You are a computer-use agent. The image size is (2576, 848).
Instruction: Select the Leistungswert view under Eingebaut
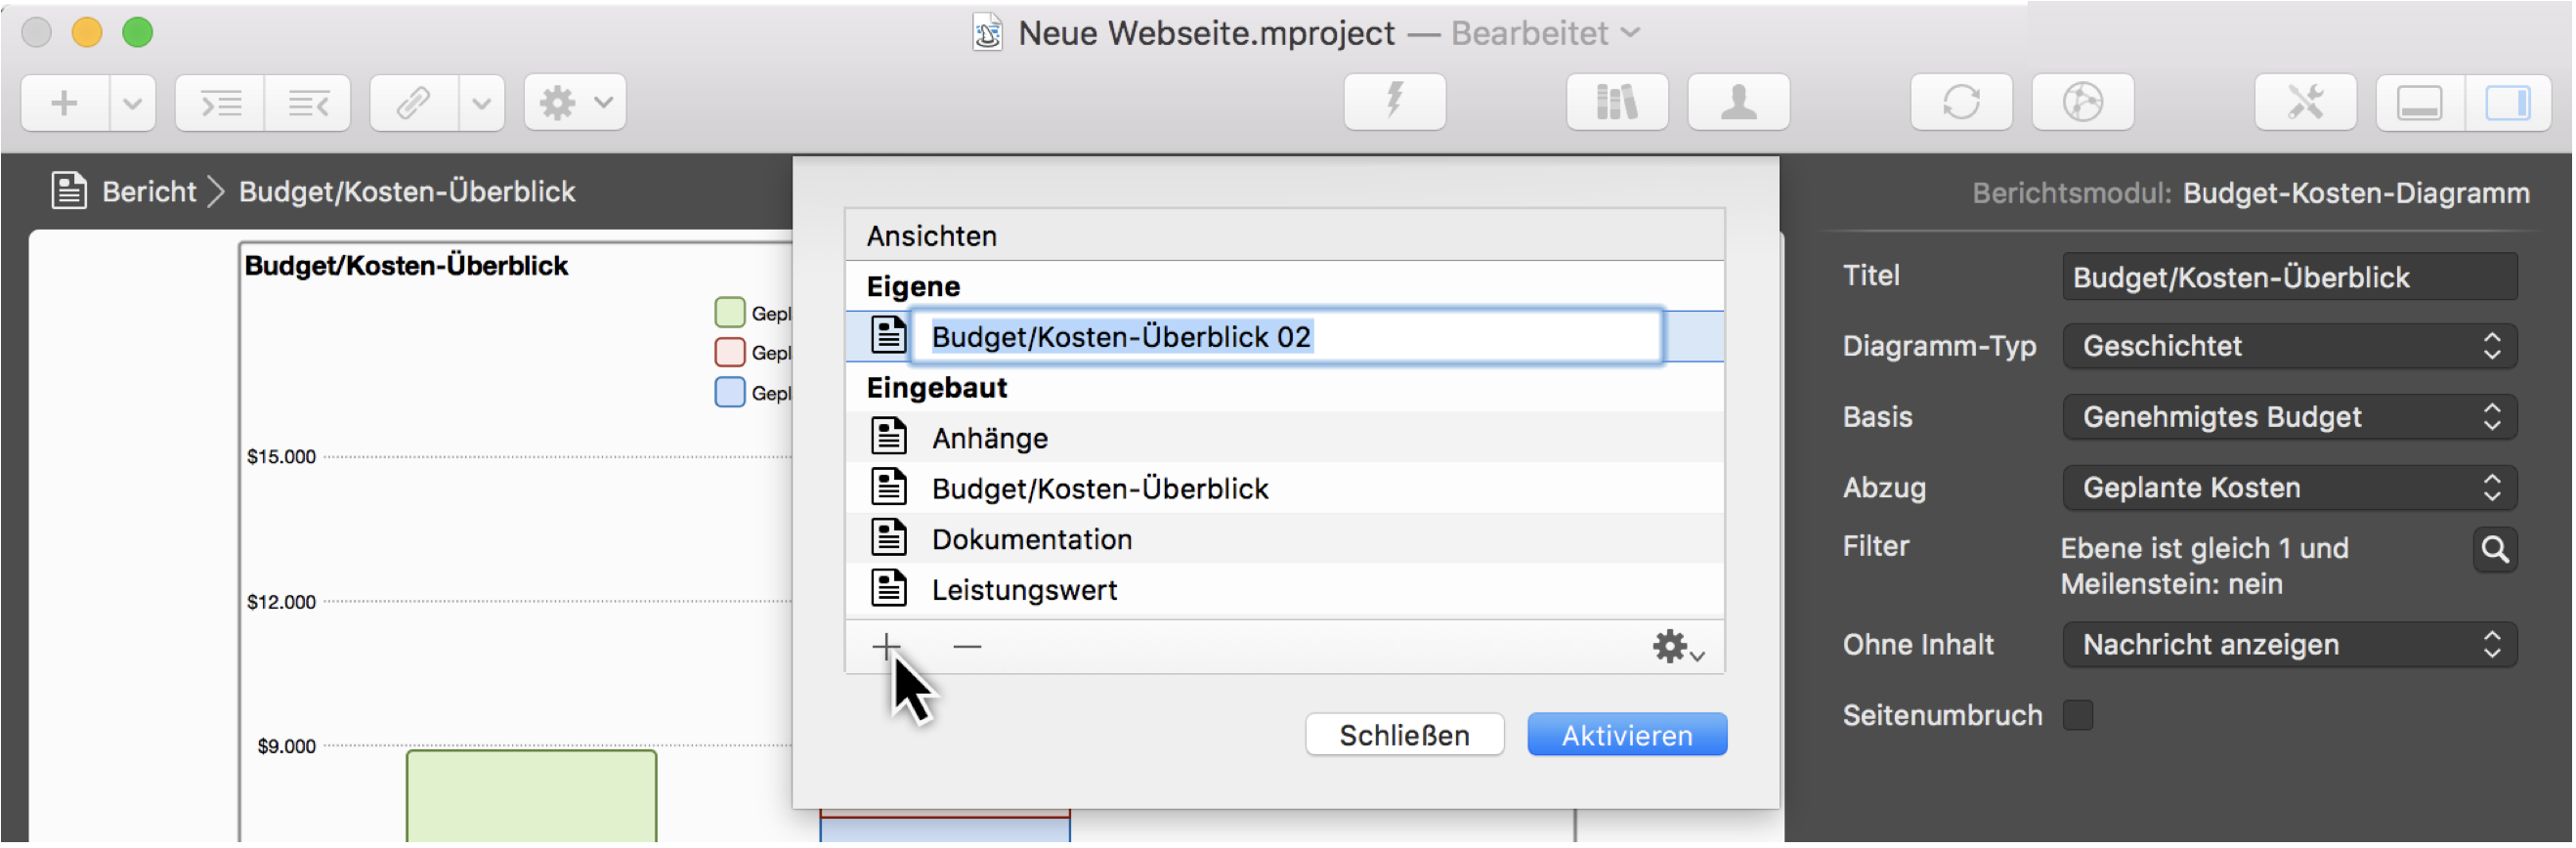(x=1024, y=589)
